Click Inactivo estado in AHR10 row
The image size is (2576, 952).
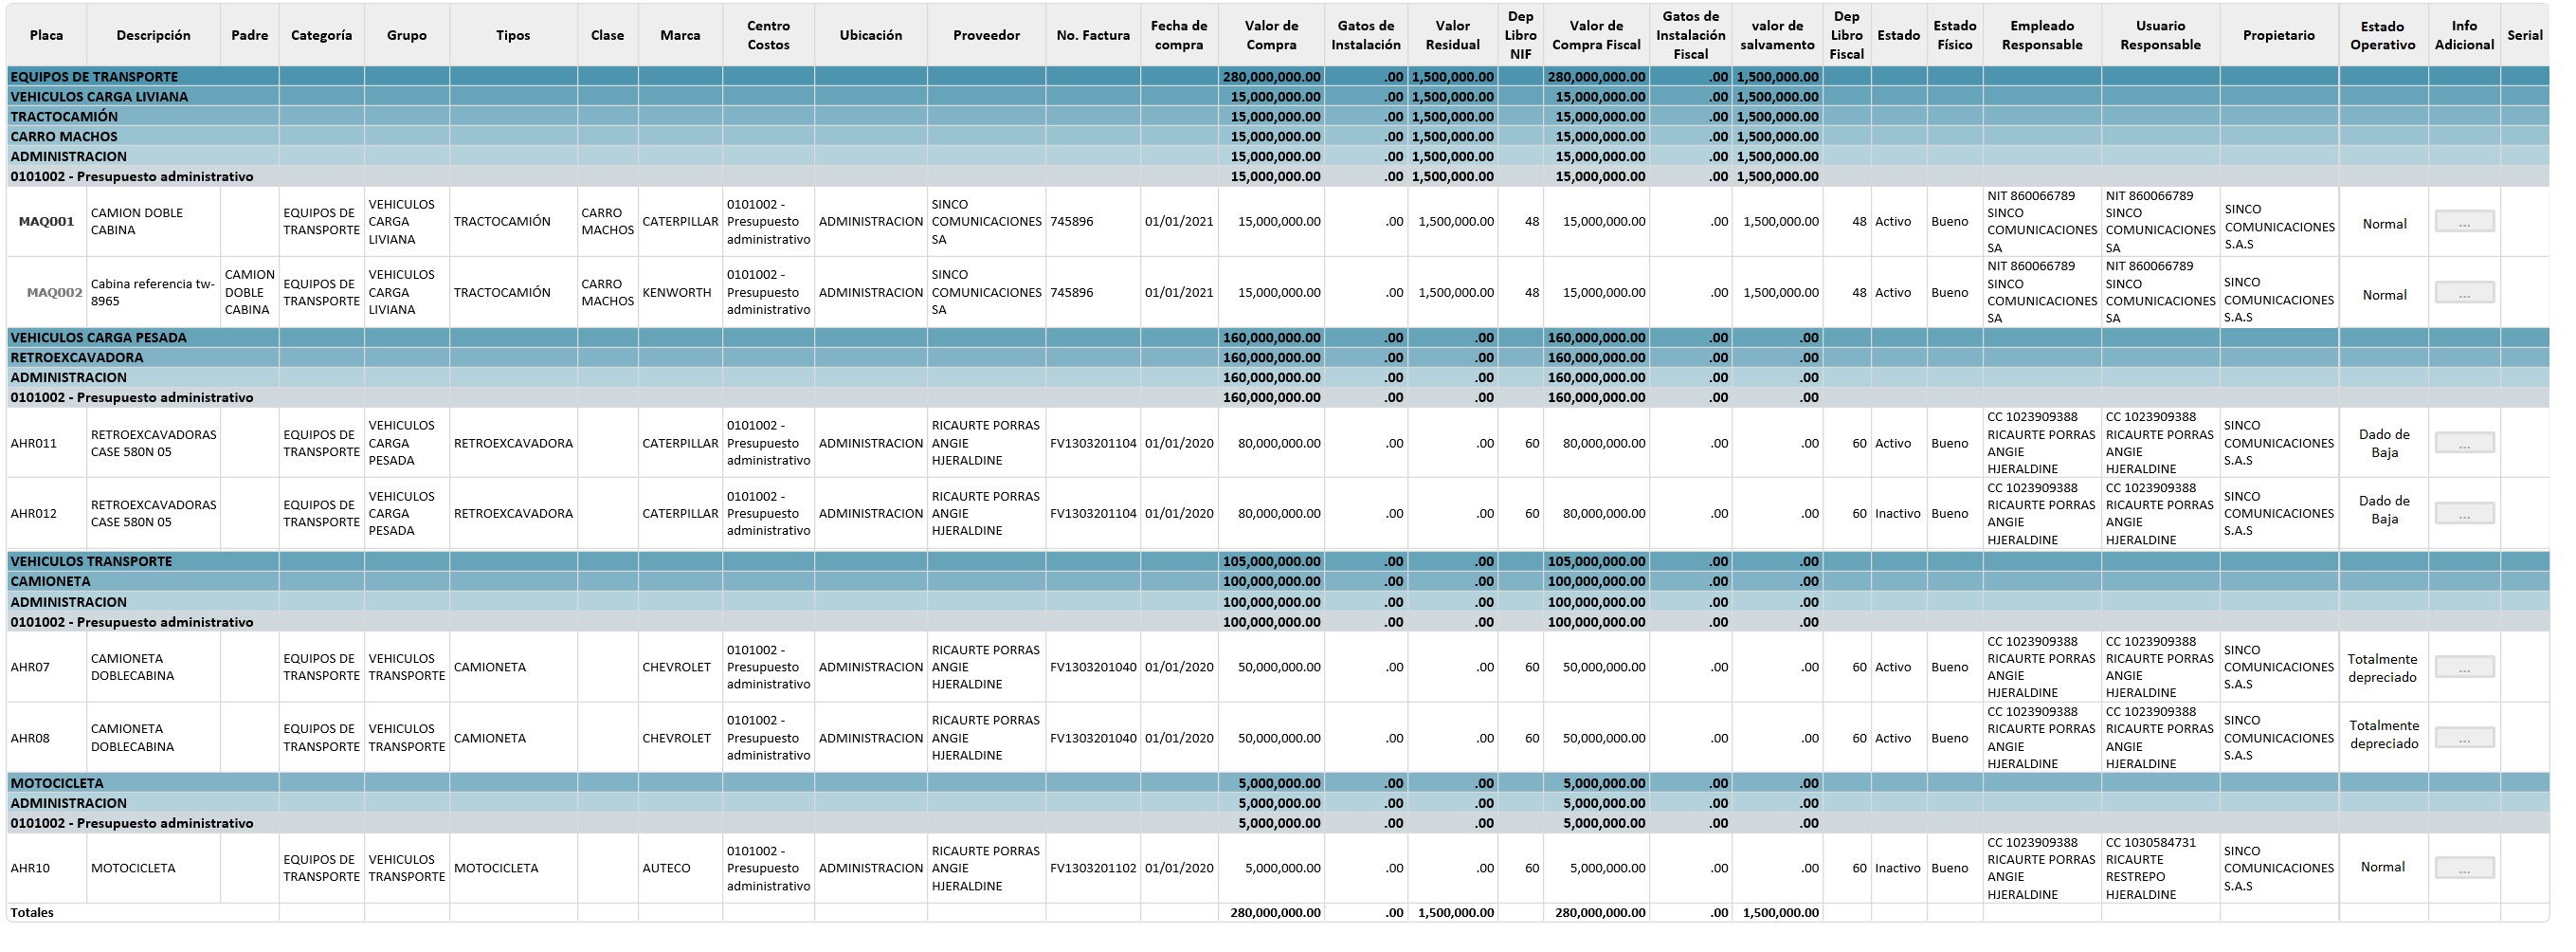tap(1898, 868)
